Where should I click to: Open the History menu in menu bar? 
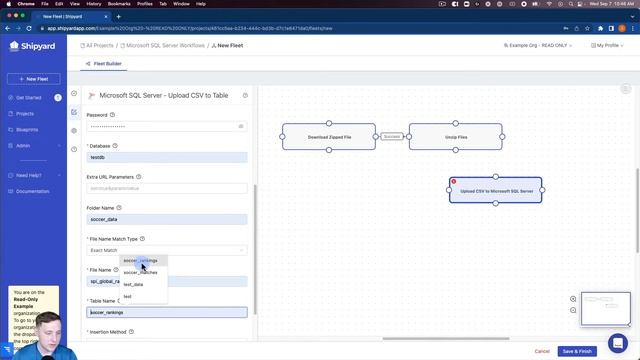point(93,4)
